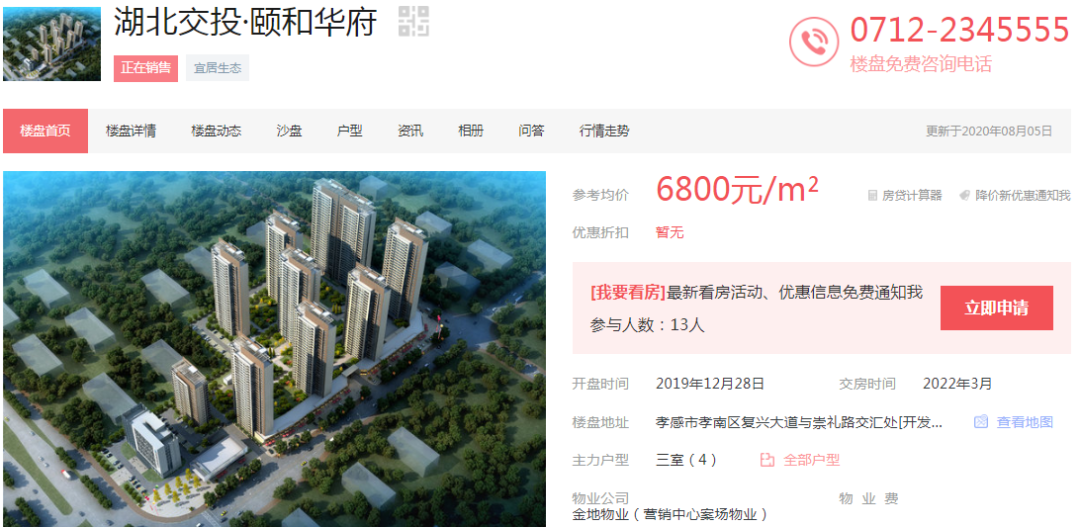
Task: Switch to the 楼盘详情 tab
Action: tap(131, 131)
